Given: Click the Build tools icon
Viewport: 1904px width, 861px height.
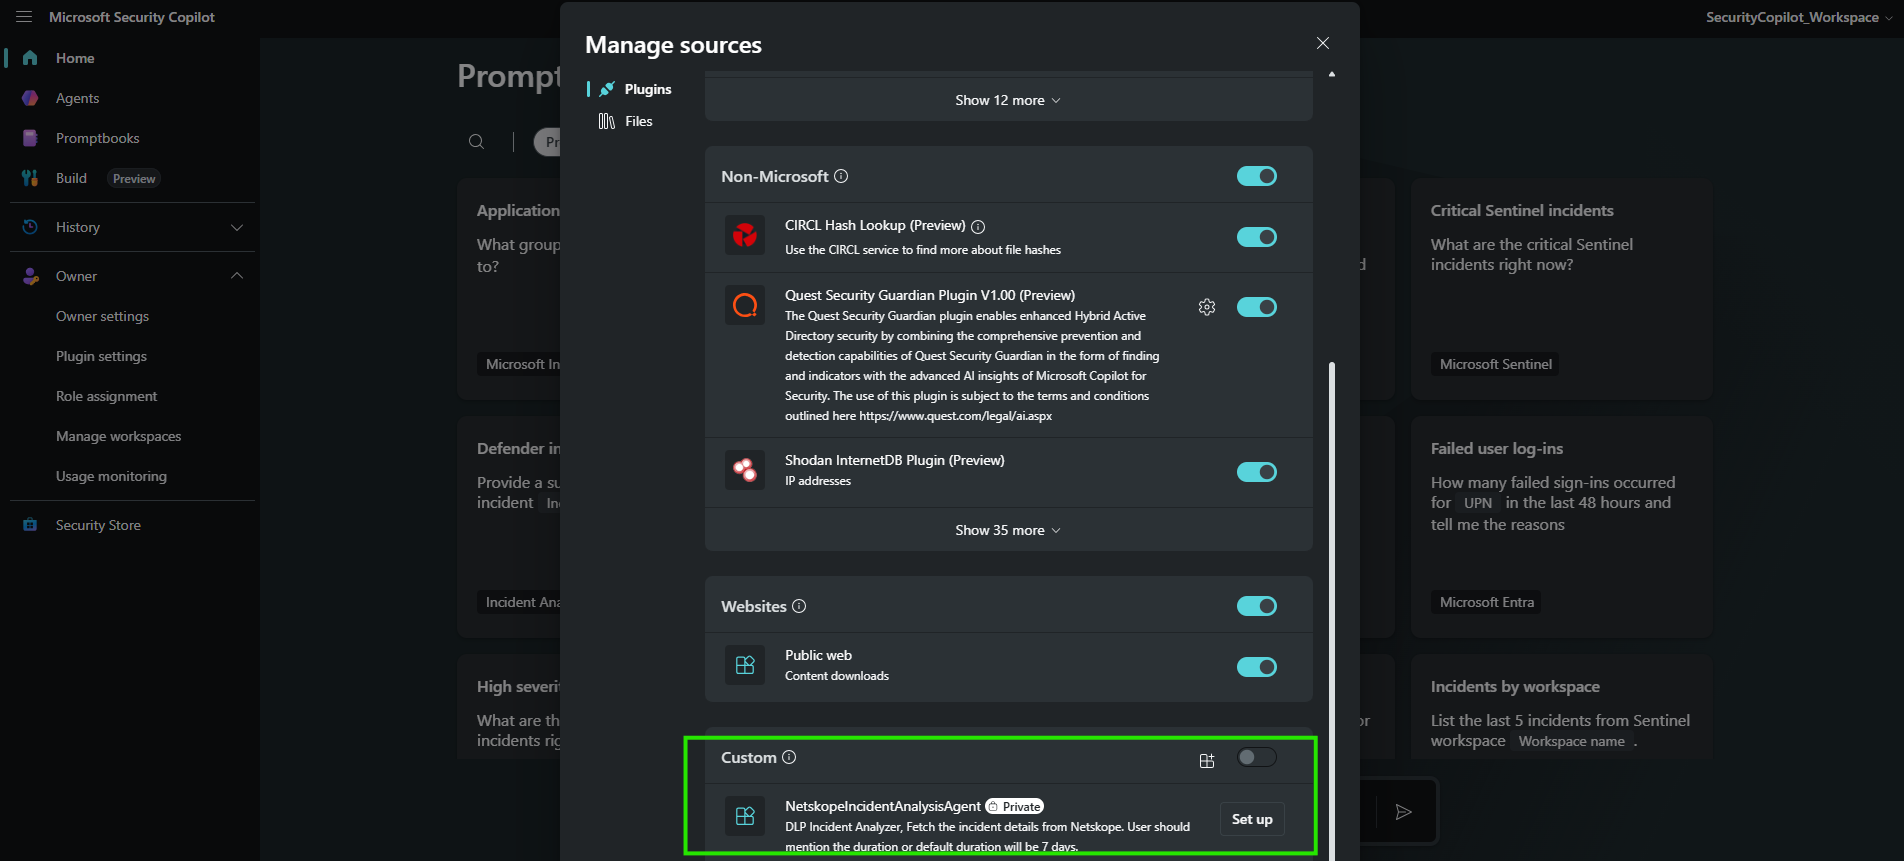Looking at the screenshot, I should pos(30,178).
